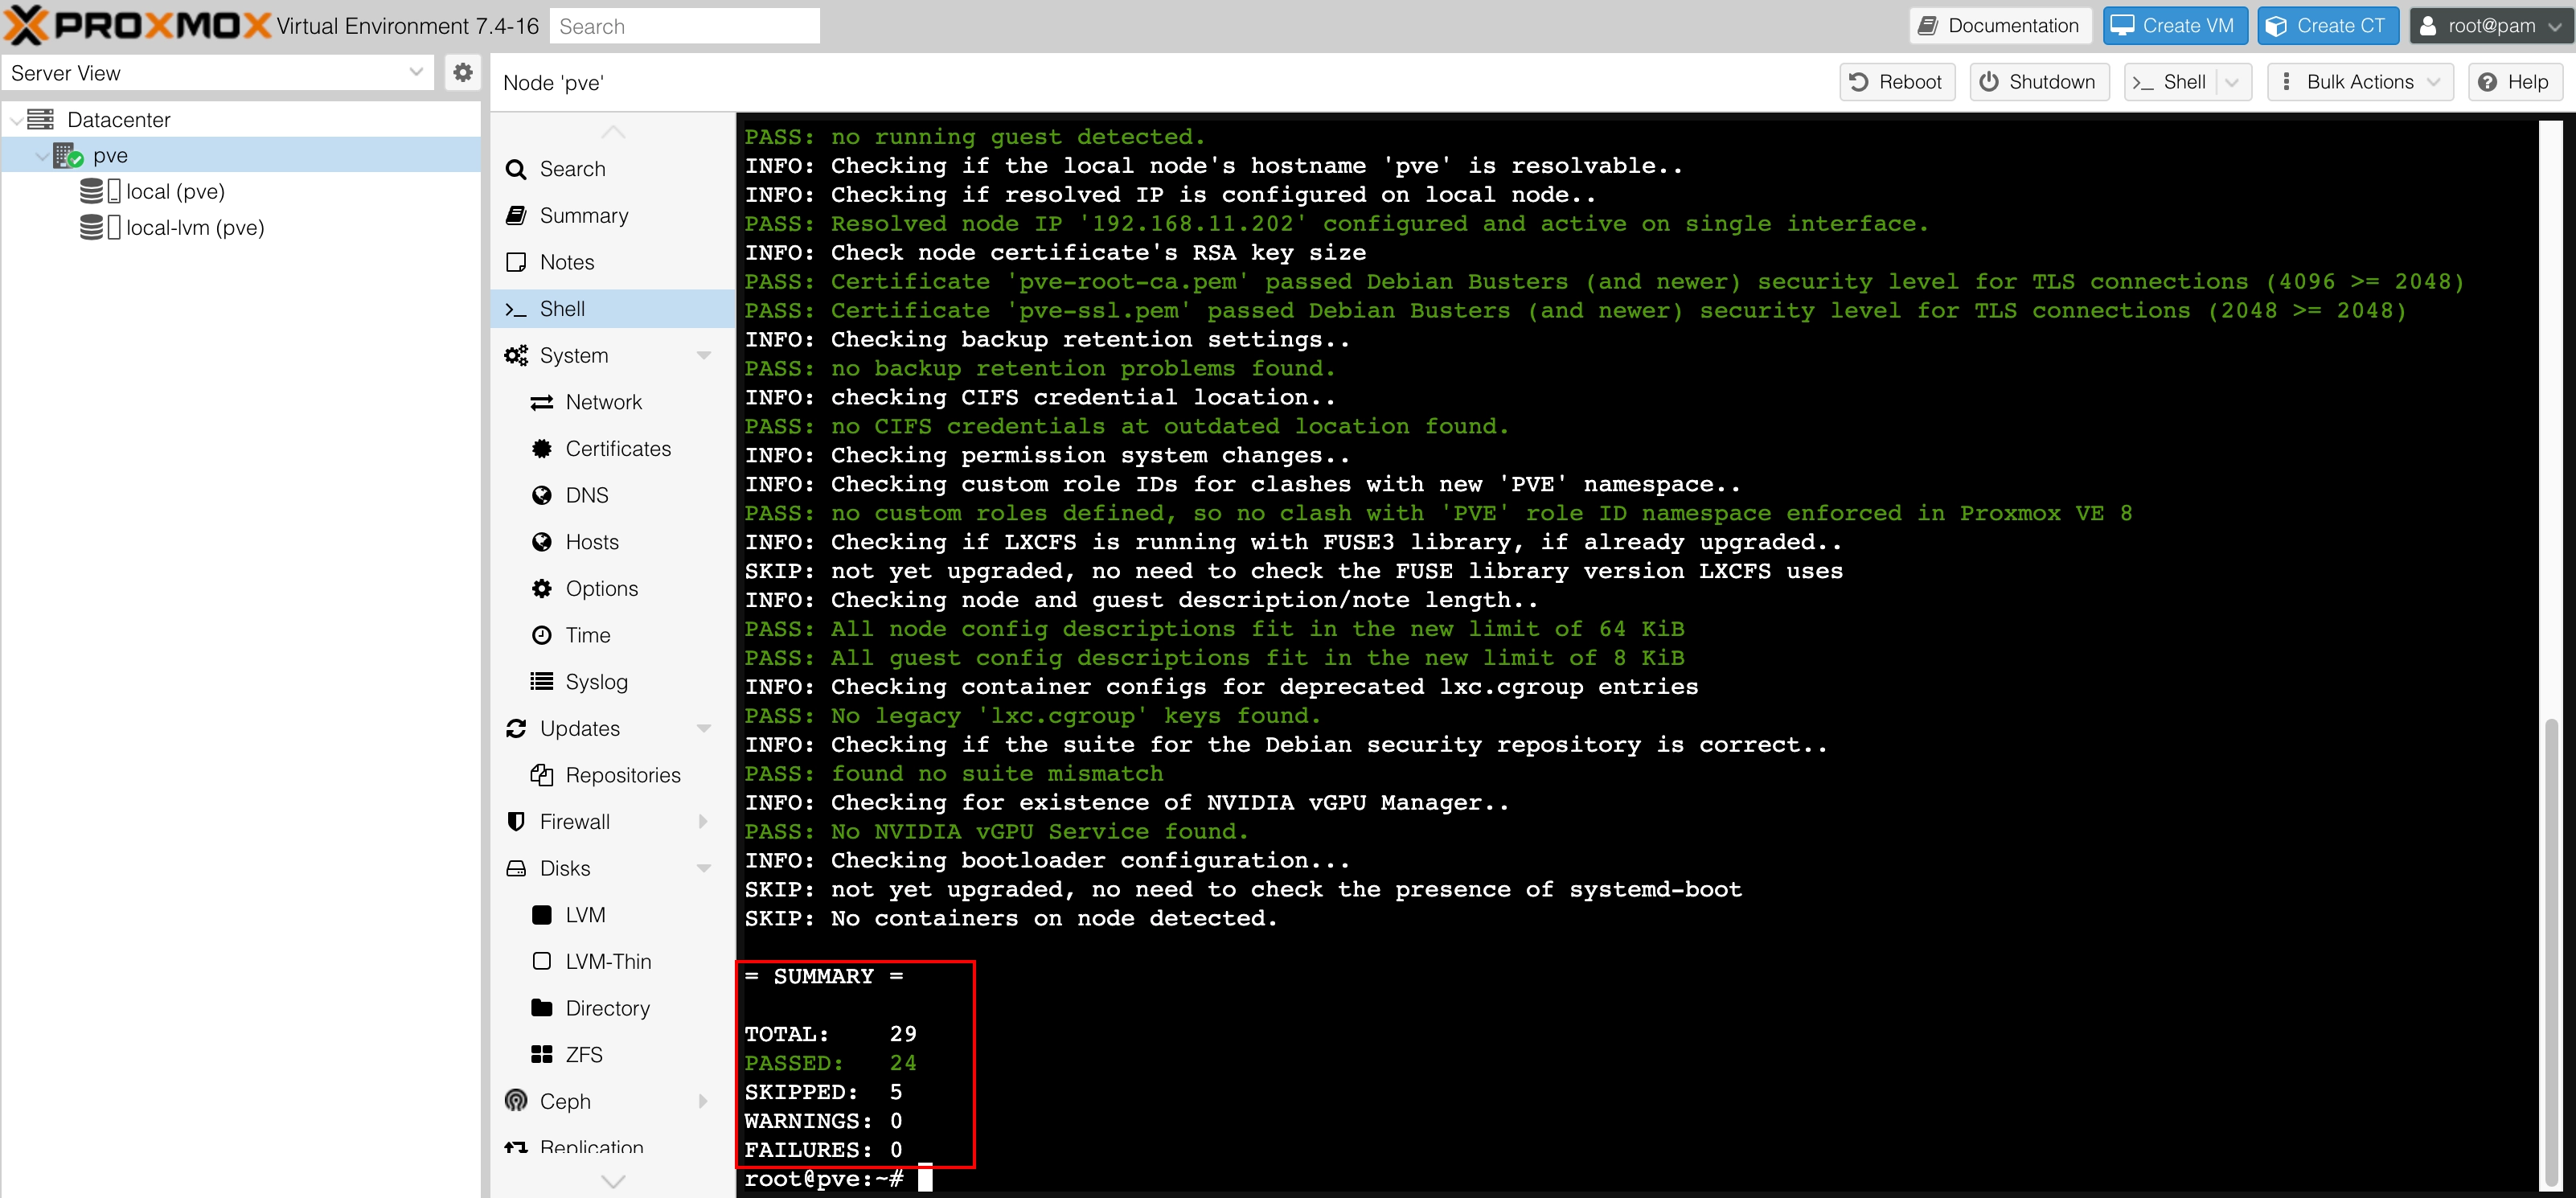
Task: Click the Summary tab in left panel
Action: (583, 215)
